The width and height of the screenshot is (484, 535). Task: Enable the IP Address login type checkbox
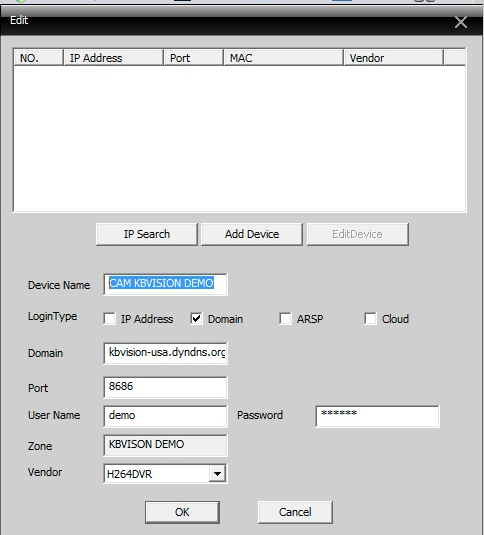click(x=109, y=319)
